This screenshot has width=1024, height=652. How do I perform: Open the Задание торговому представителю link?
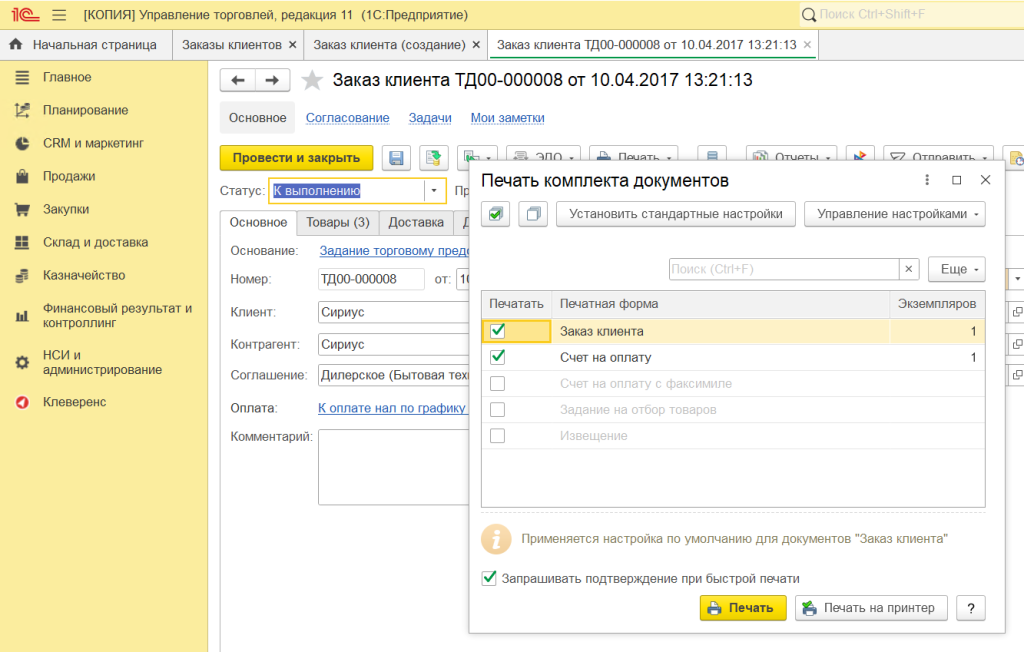pyautogui.click(x=394, y=251)
